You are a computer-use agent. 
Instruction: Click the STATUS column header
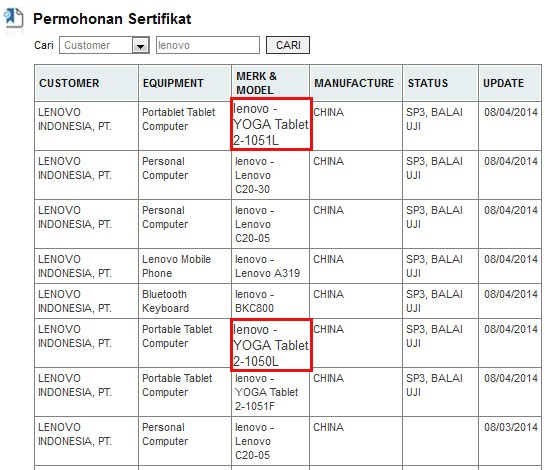tap(440, 83)
